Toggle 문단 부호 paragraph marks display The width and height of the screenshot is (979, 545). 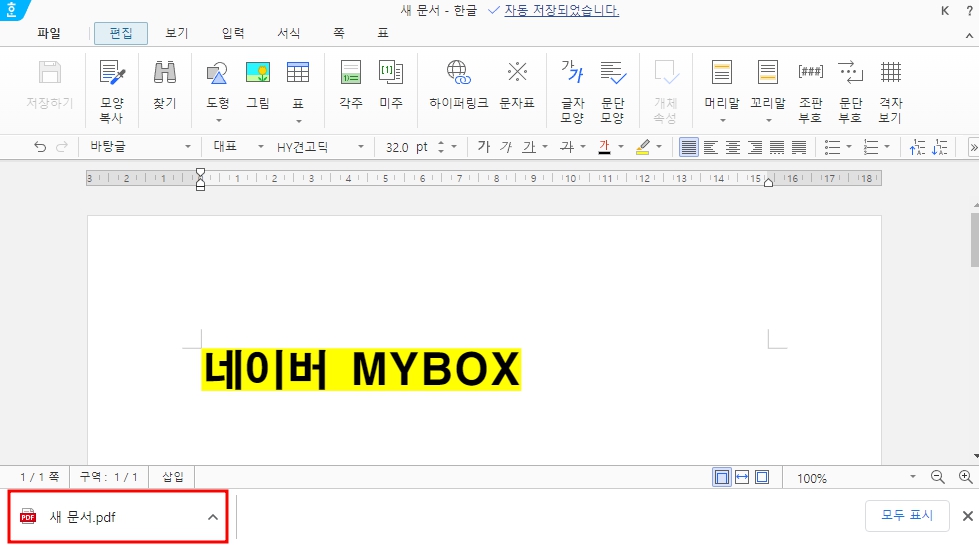pos(850,73)
